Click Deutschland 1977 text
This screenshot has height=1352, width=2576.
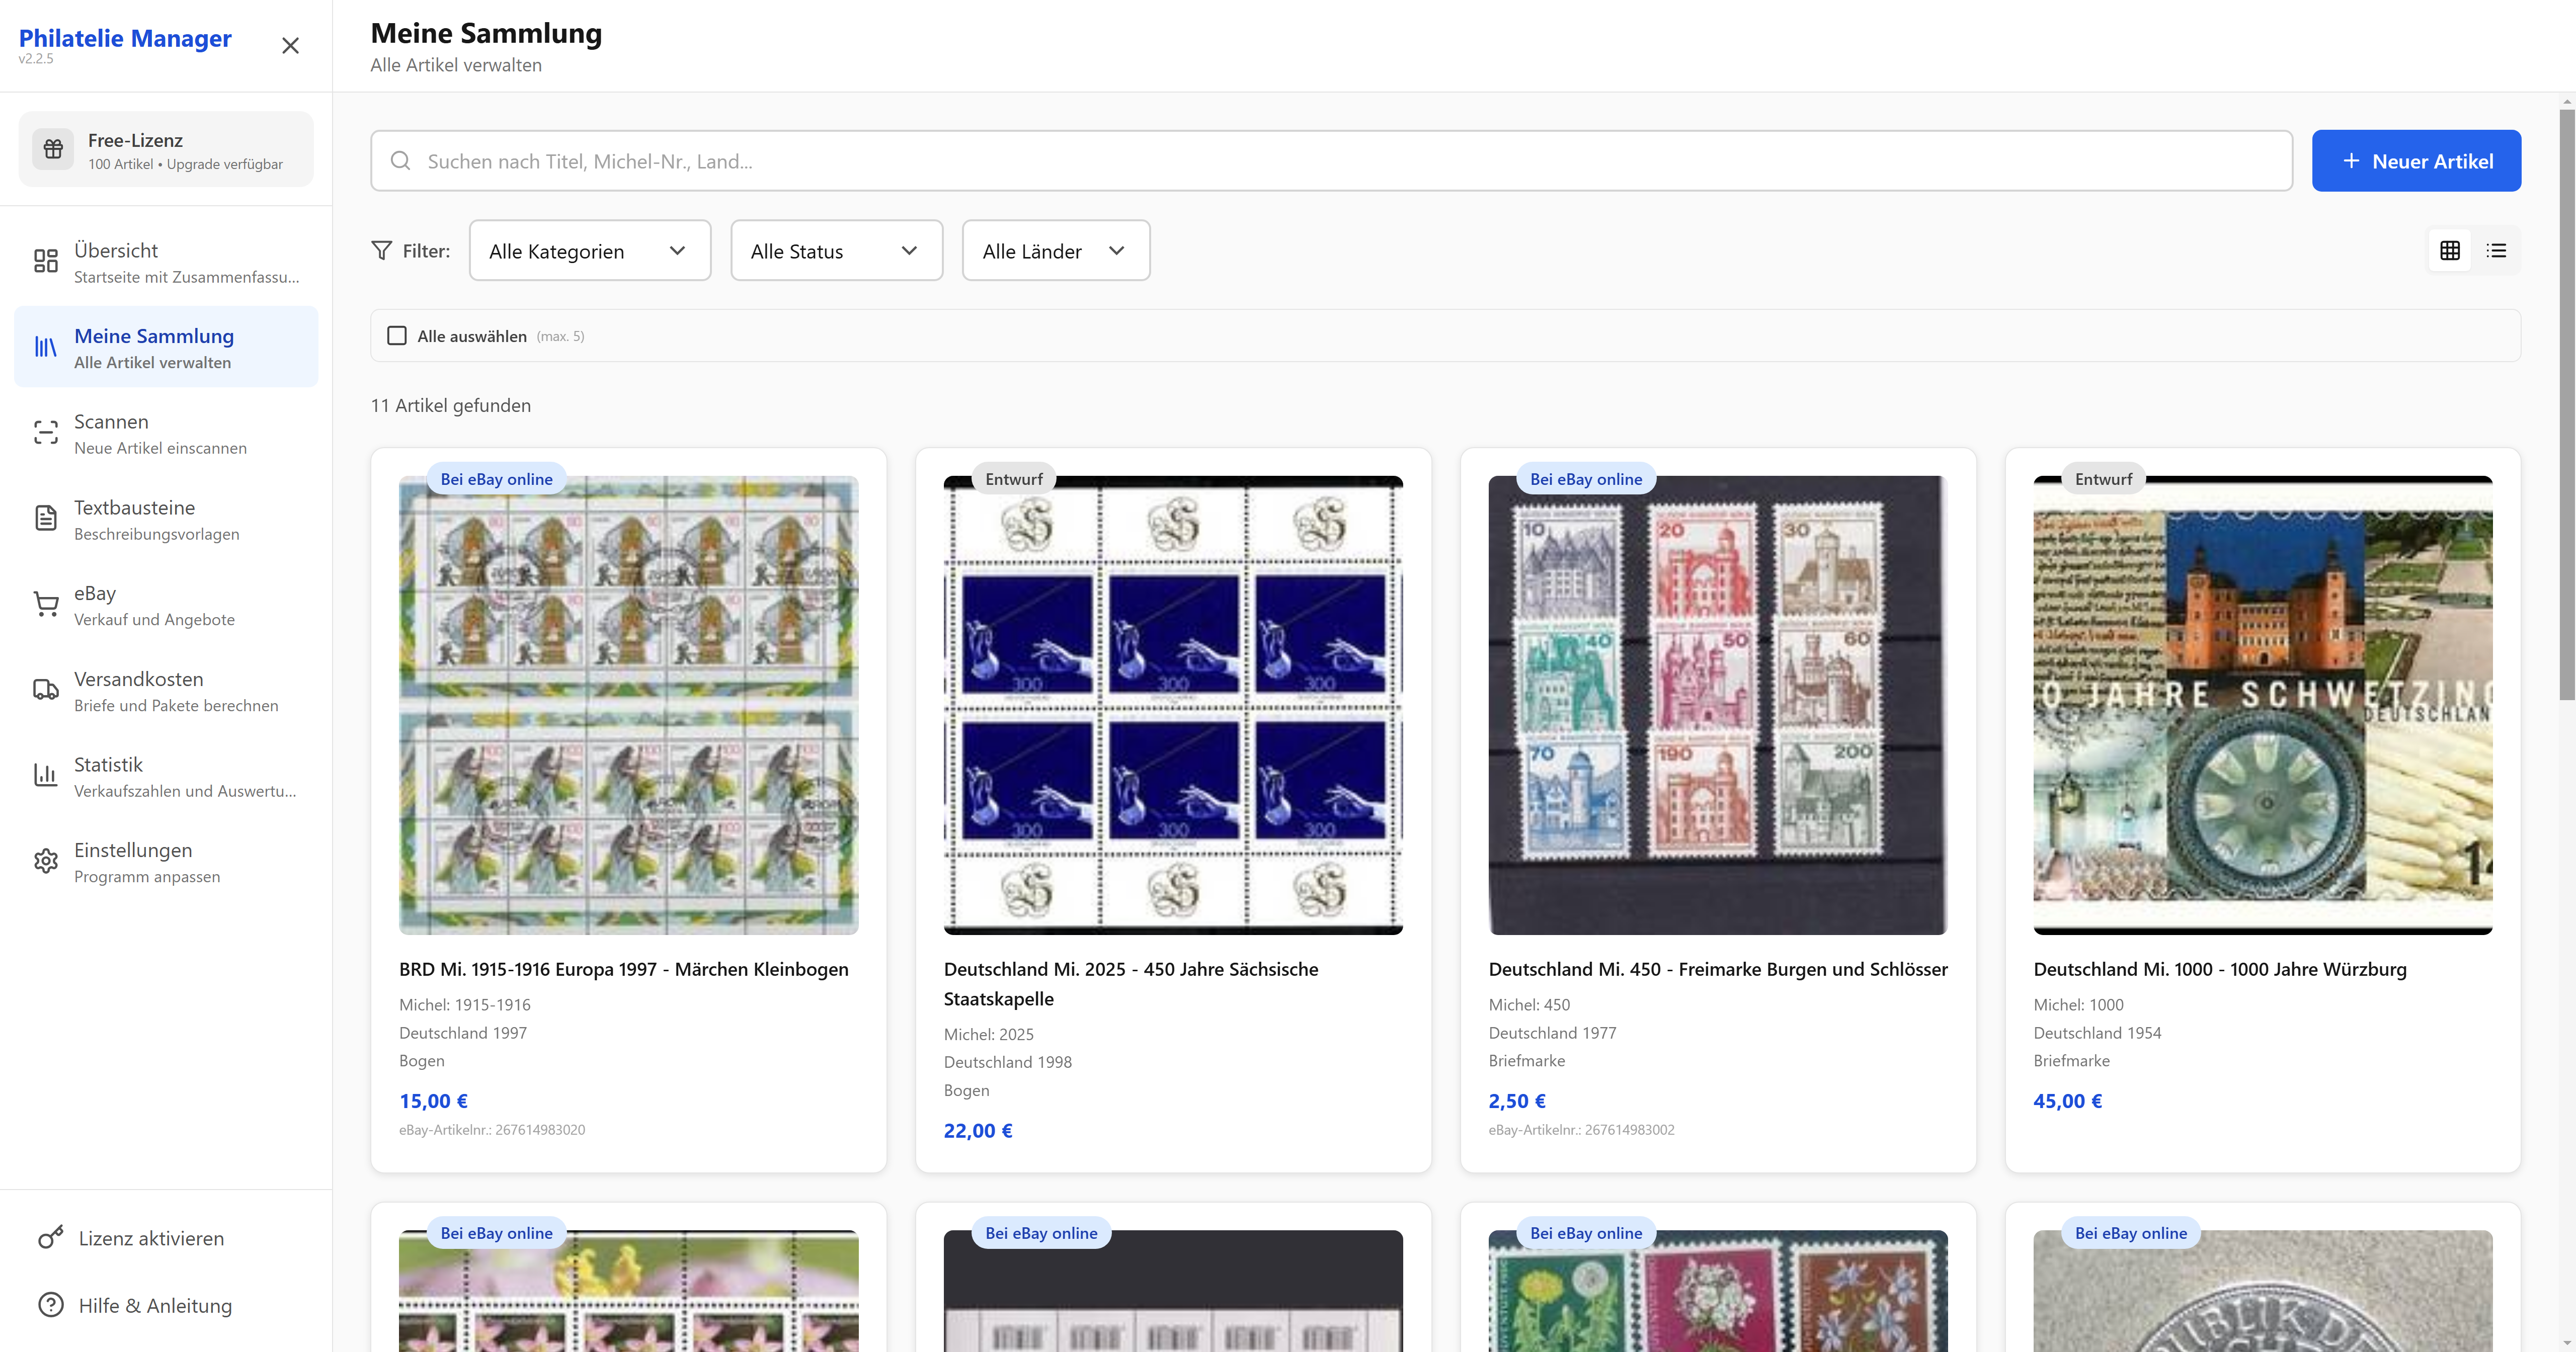1552,1033
